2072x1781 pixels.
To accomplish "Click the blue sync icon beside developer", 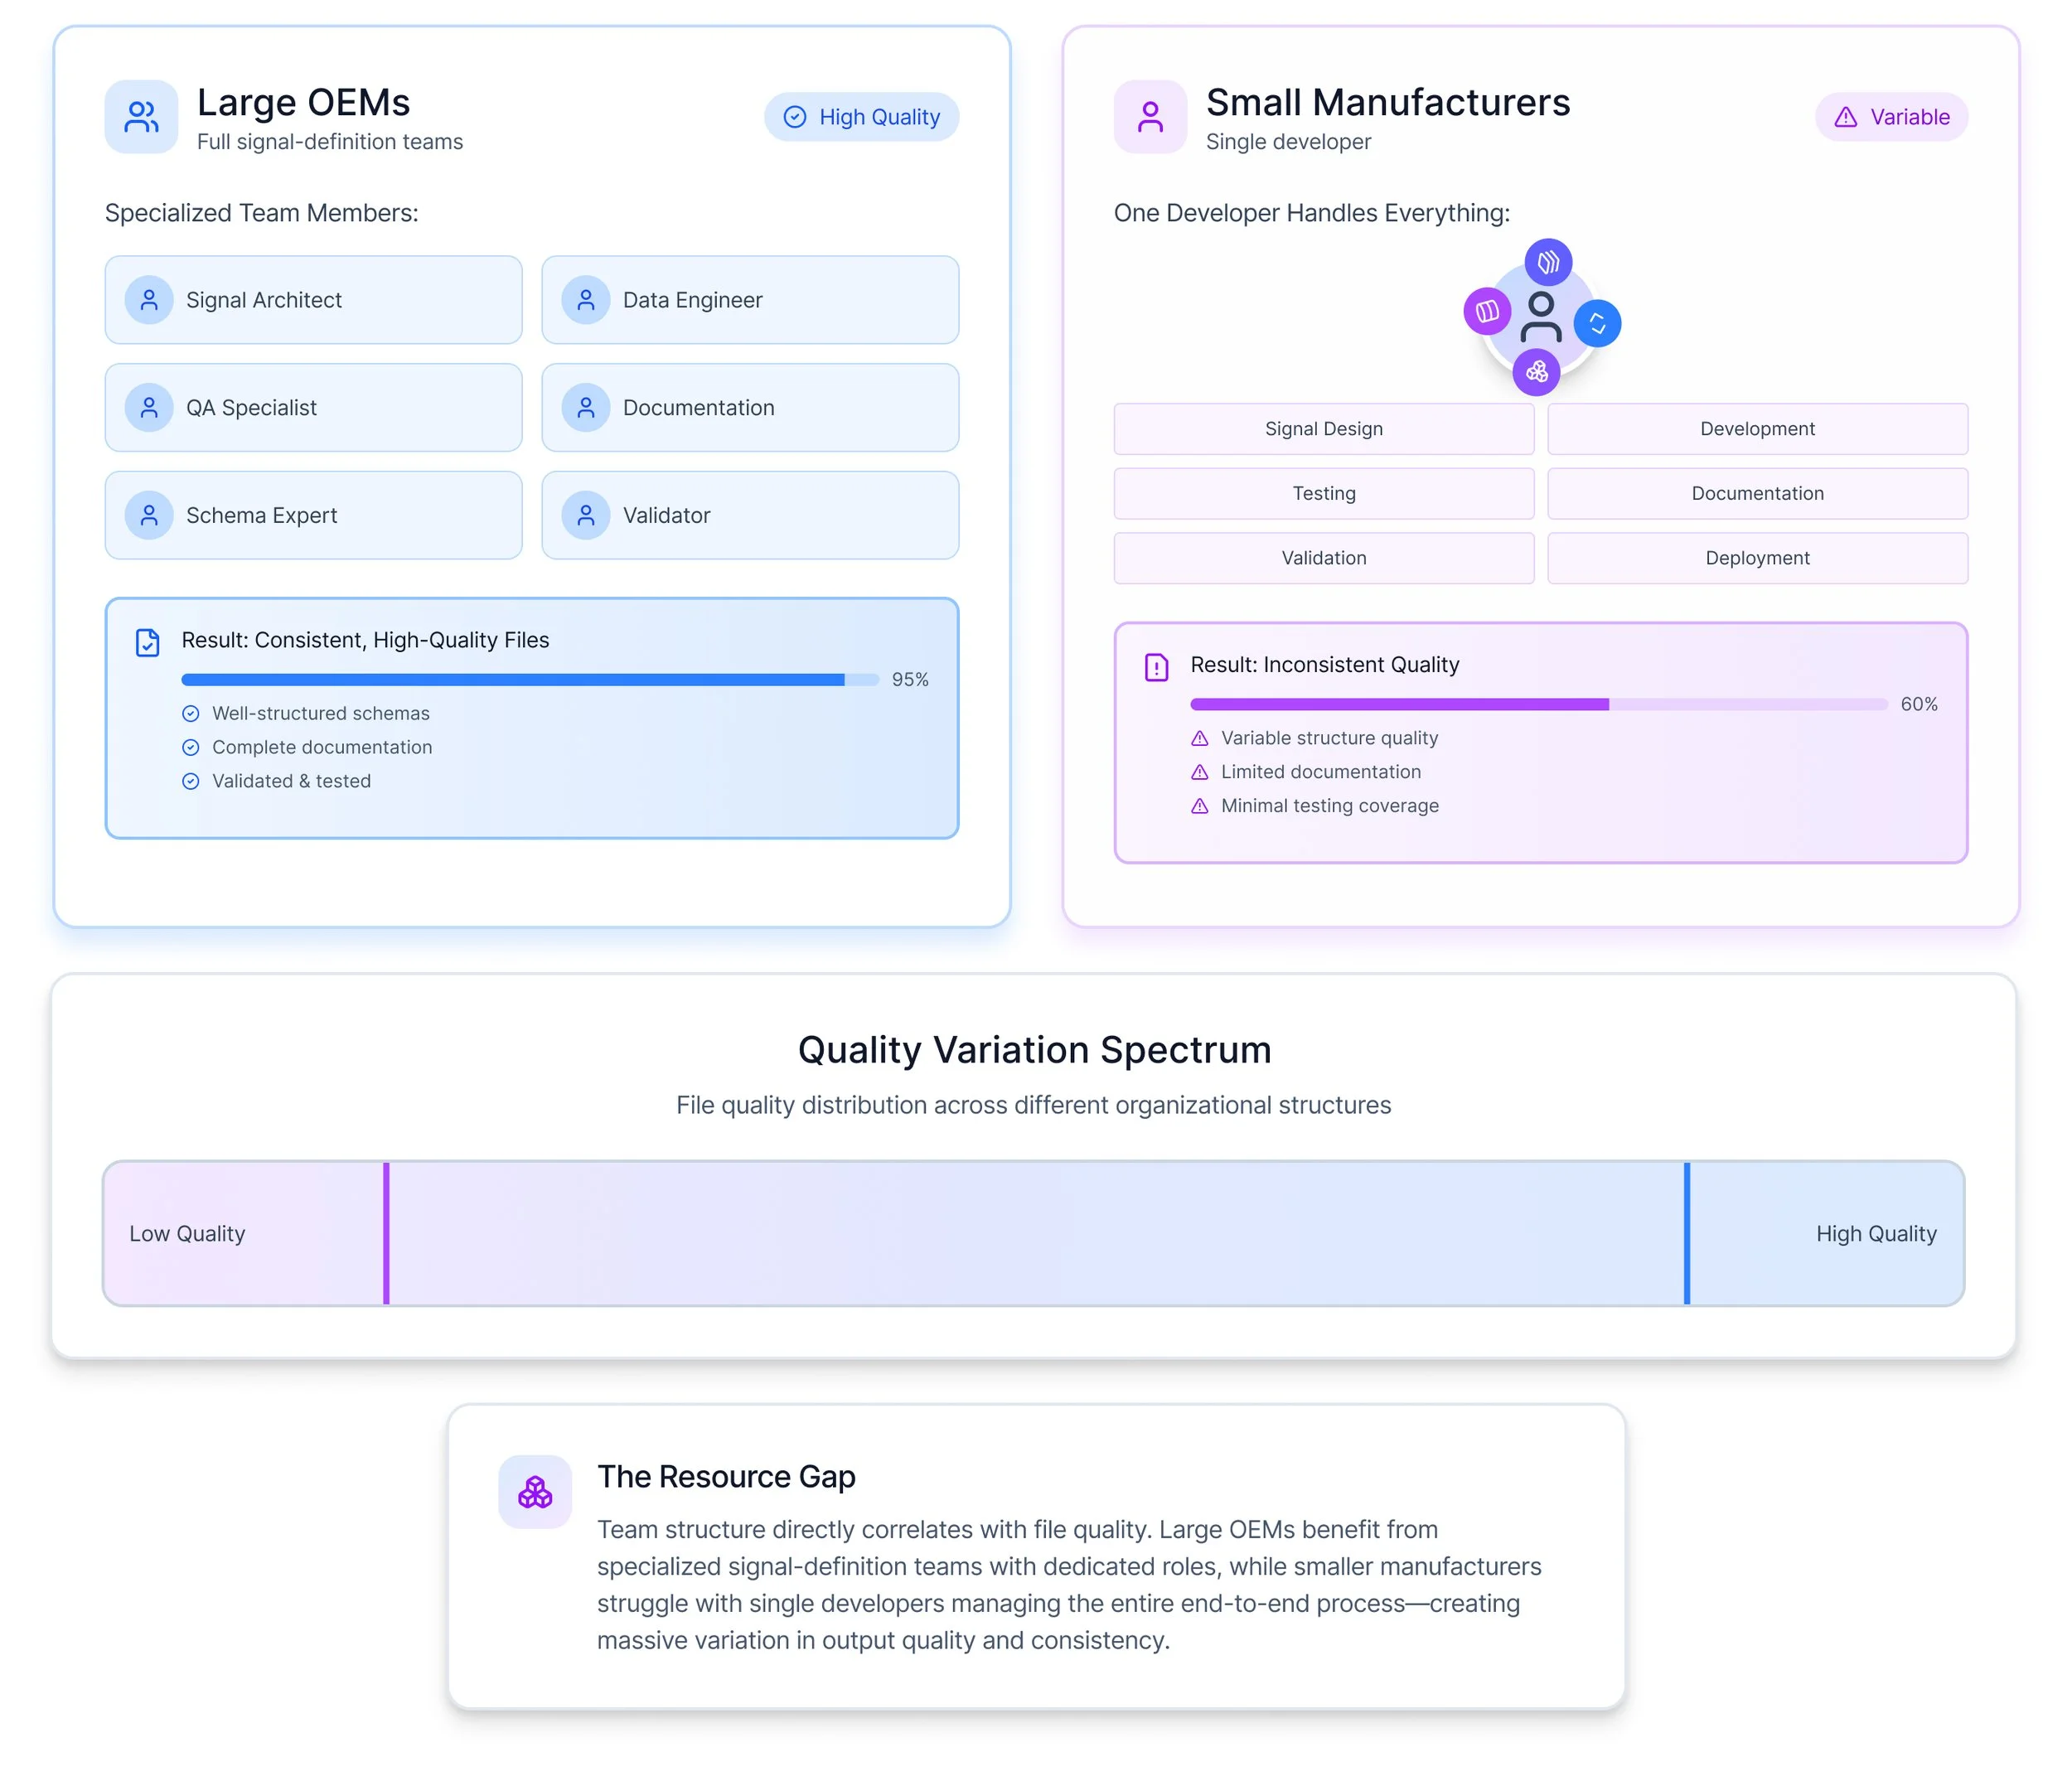I will coord(1597,323).
